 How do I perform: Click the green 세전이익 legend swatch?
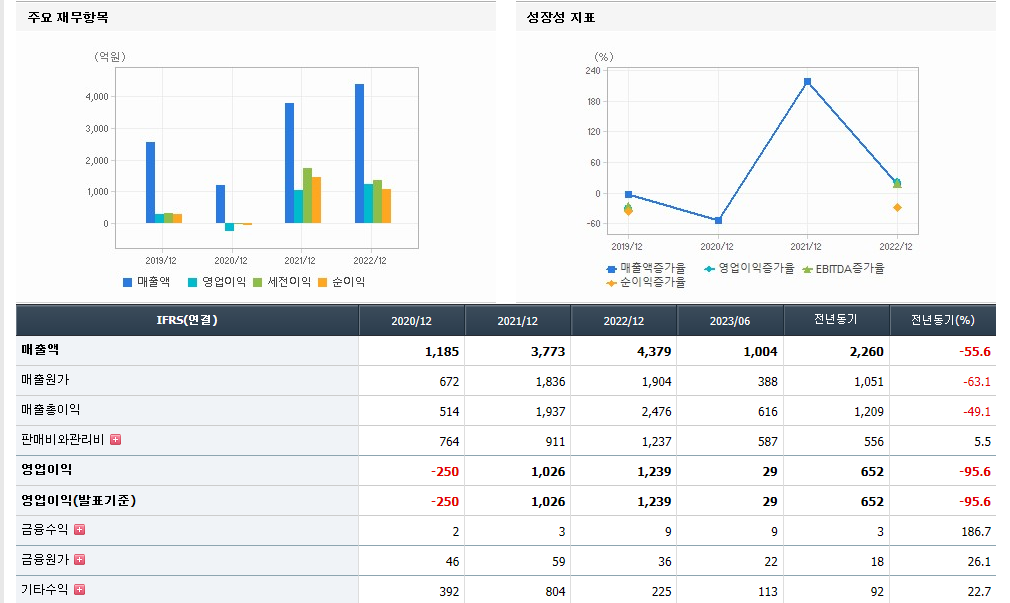pyautogui.click(x=258, y=282)
